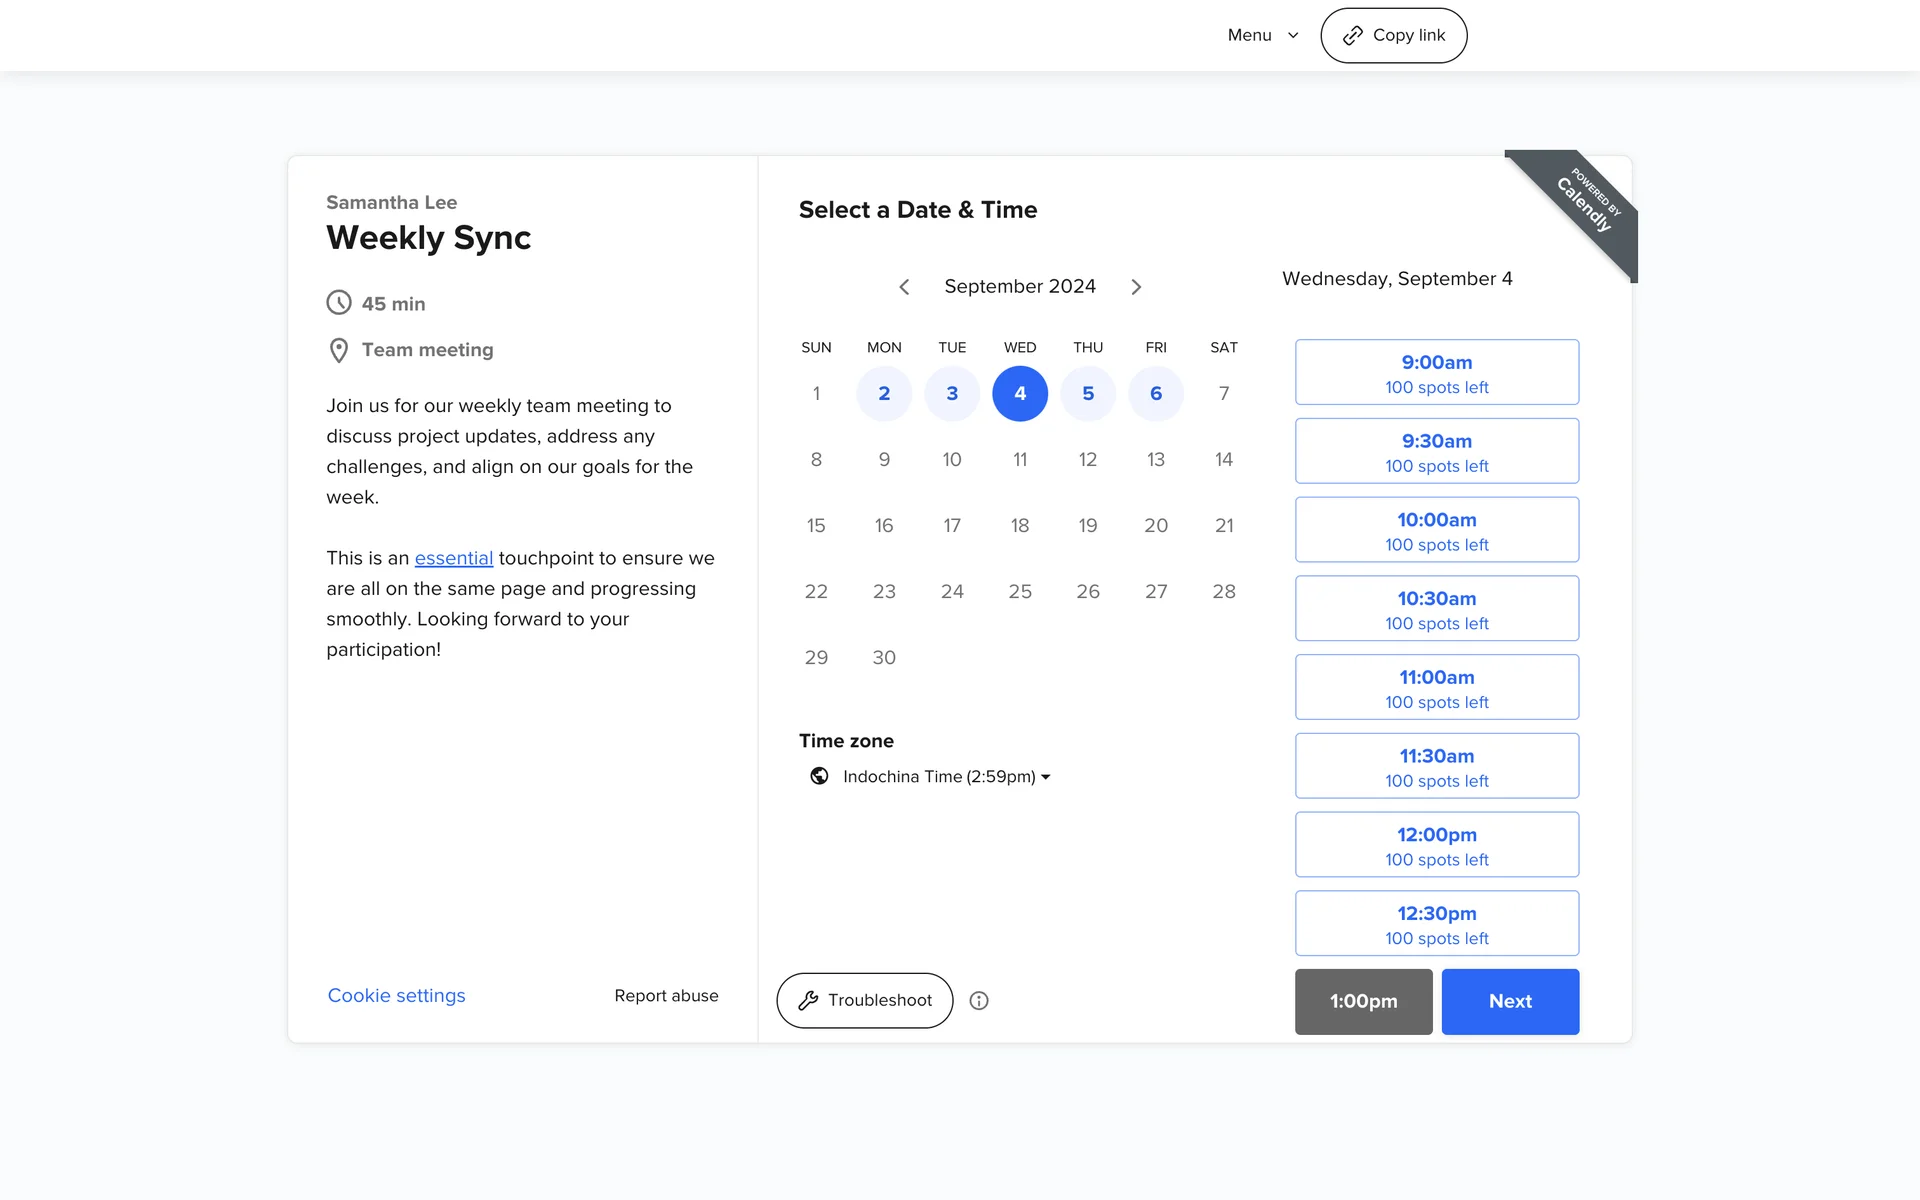Viewport: 1920px width, 1200px height.
Task: Open Cookie settings link
Action: click(397, 996)
